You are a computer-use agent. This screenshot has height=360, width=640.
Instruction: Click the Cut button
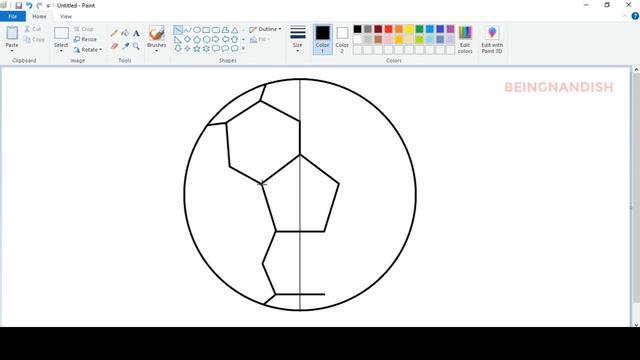tap(33, 29)
